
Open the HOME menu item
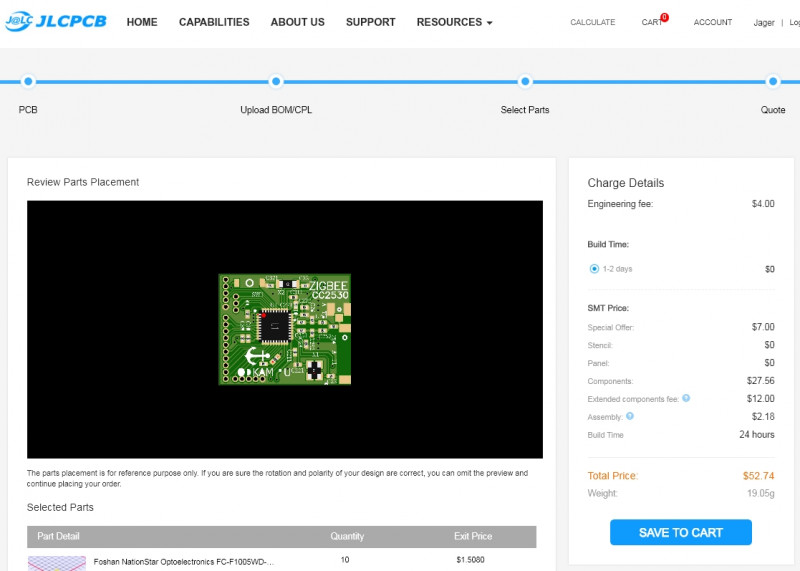point(142,22)
